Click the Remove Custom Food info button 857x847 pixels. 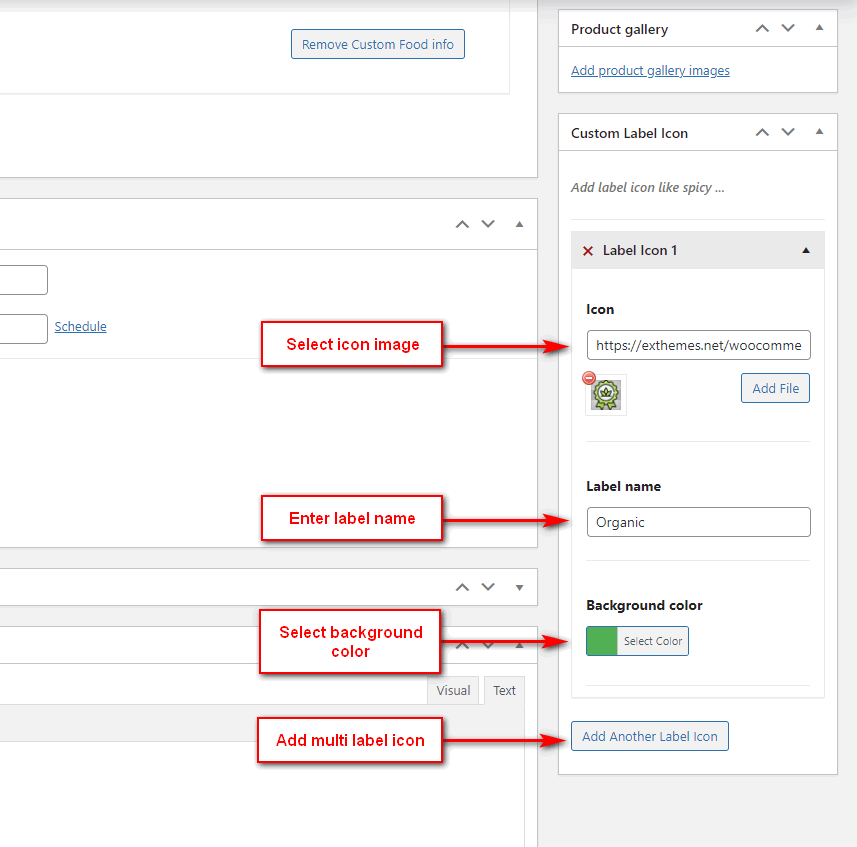tap(378, 44)
